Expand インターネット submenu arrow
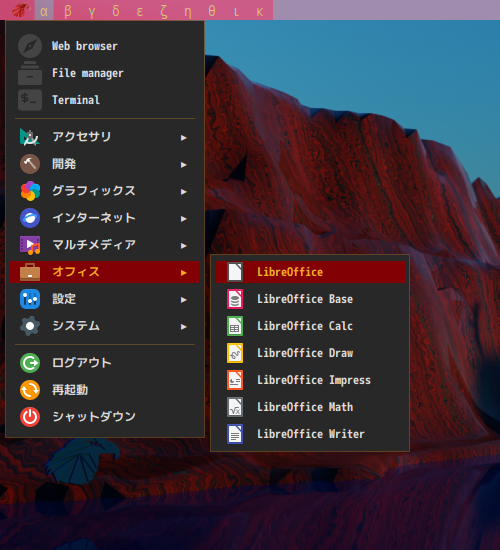This screenshot has width=500, height=550. pyautogui.click(x=184, y=219)
